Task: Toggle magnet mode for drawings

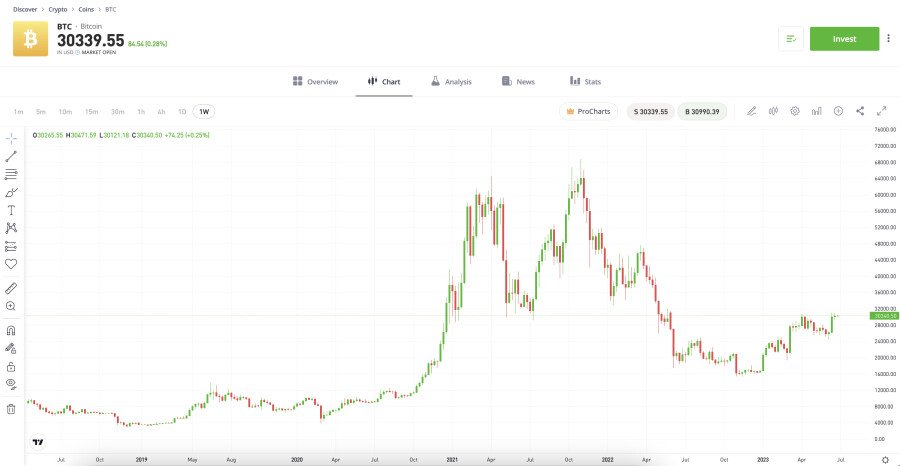Action: (11, 330)
